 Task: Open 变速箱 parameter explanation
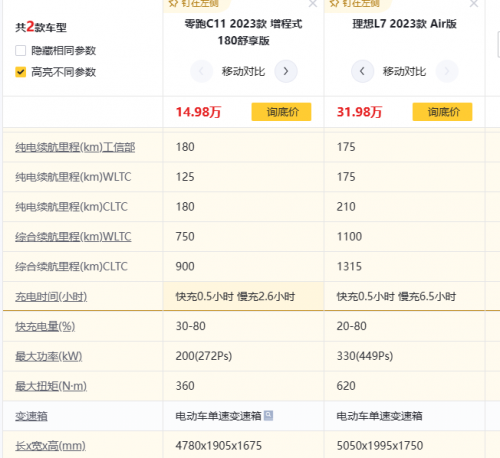tap(31, 416)
